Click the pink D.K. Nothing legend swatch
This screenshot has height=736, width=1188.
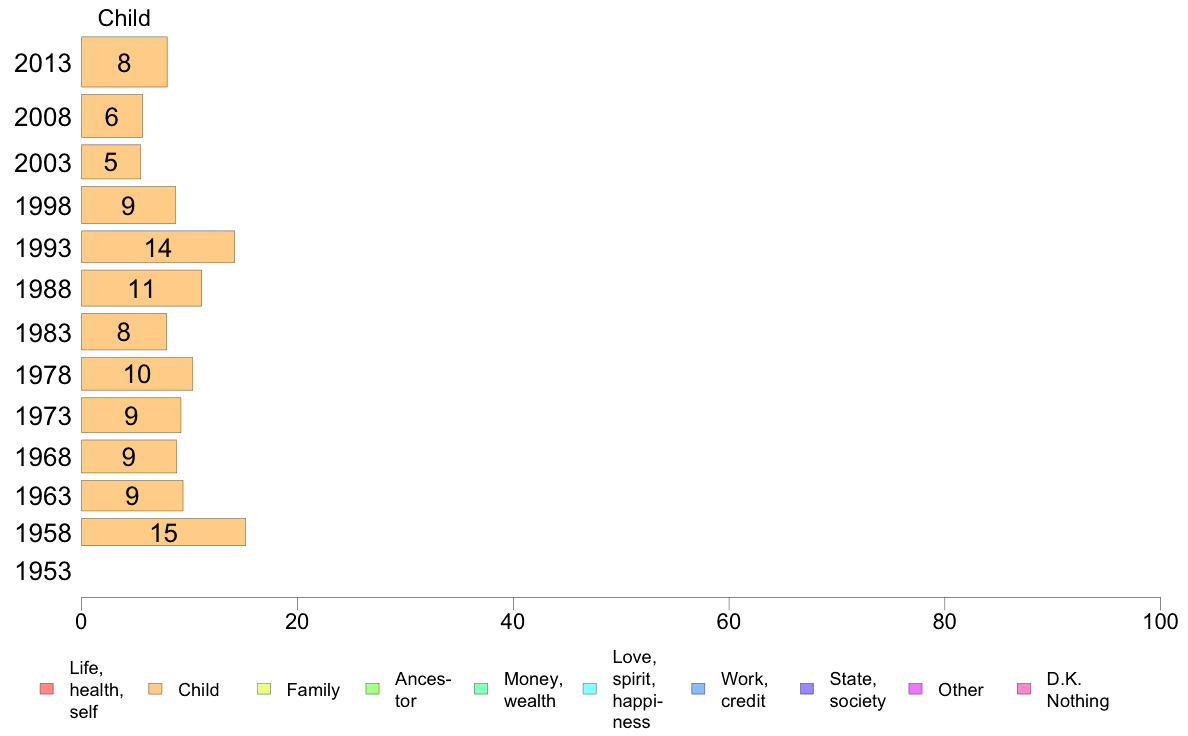click(1024, 689)
